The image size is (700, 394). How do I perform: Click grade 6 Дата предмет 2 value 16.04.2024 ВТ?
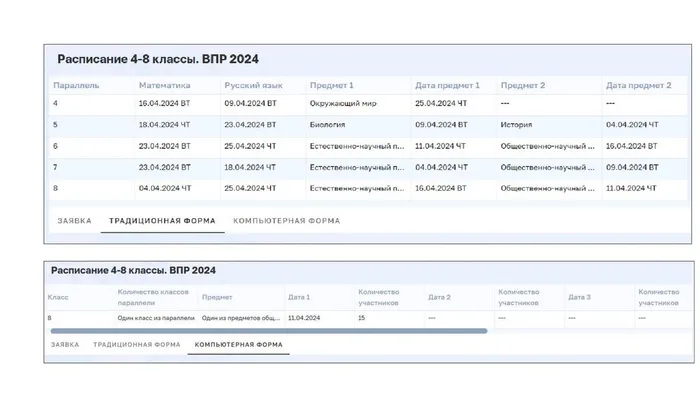coord(631,146)
